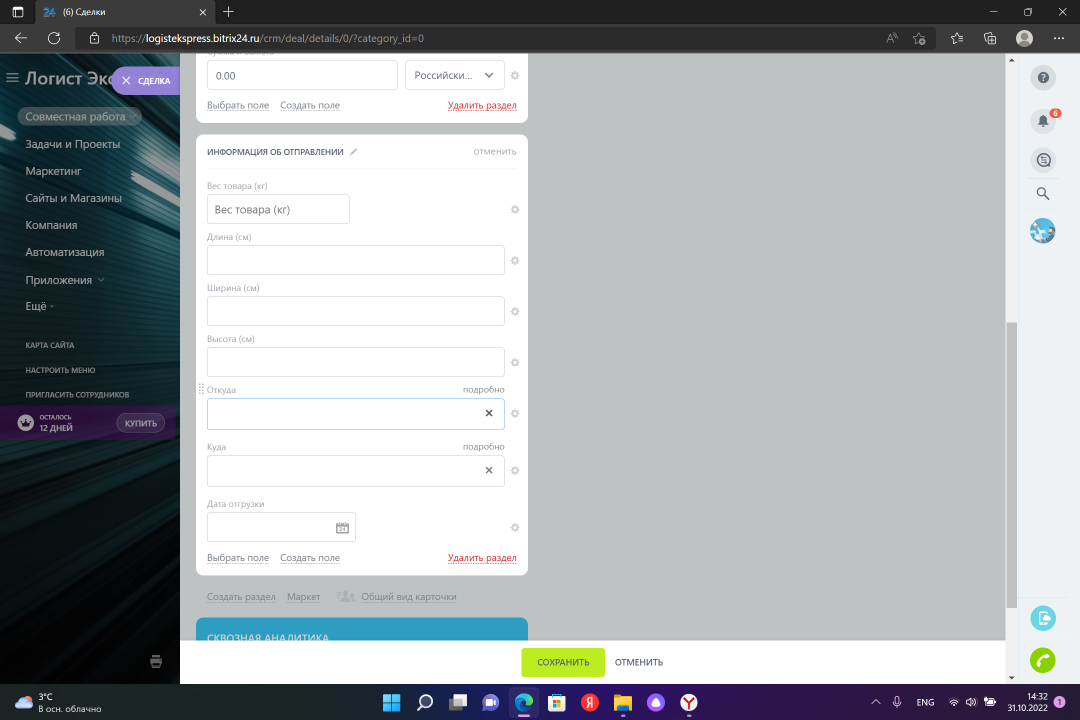The width and height of the screenshot is (1080, 720).
Task: Open calendar picker in Дата отгрузки field
Action: [342, 528]
